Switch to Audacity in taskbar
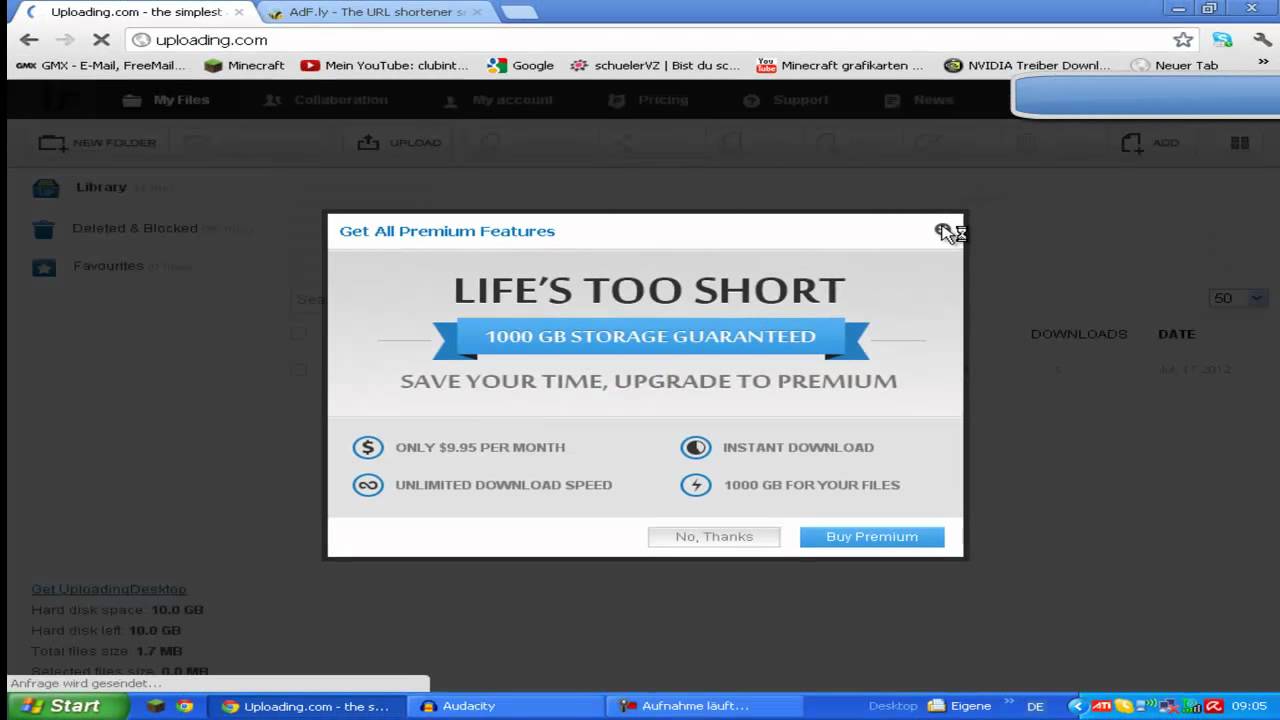Viewport: 1280px width, 720px height. 505,706
